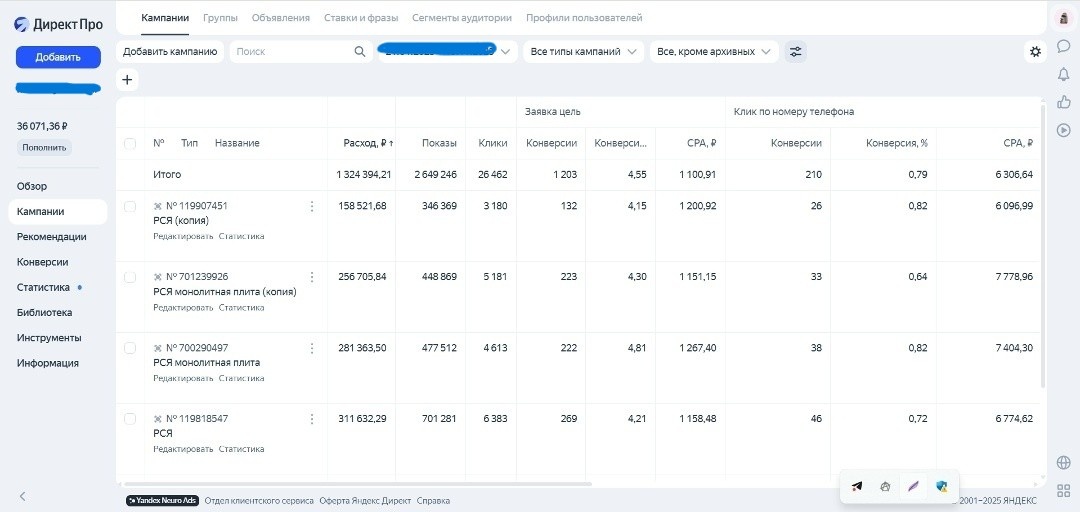
Task: Open the services grid icon
Action: coord(1063,490)
